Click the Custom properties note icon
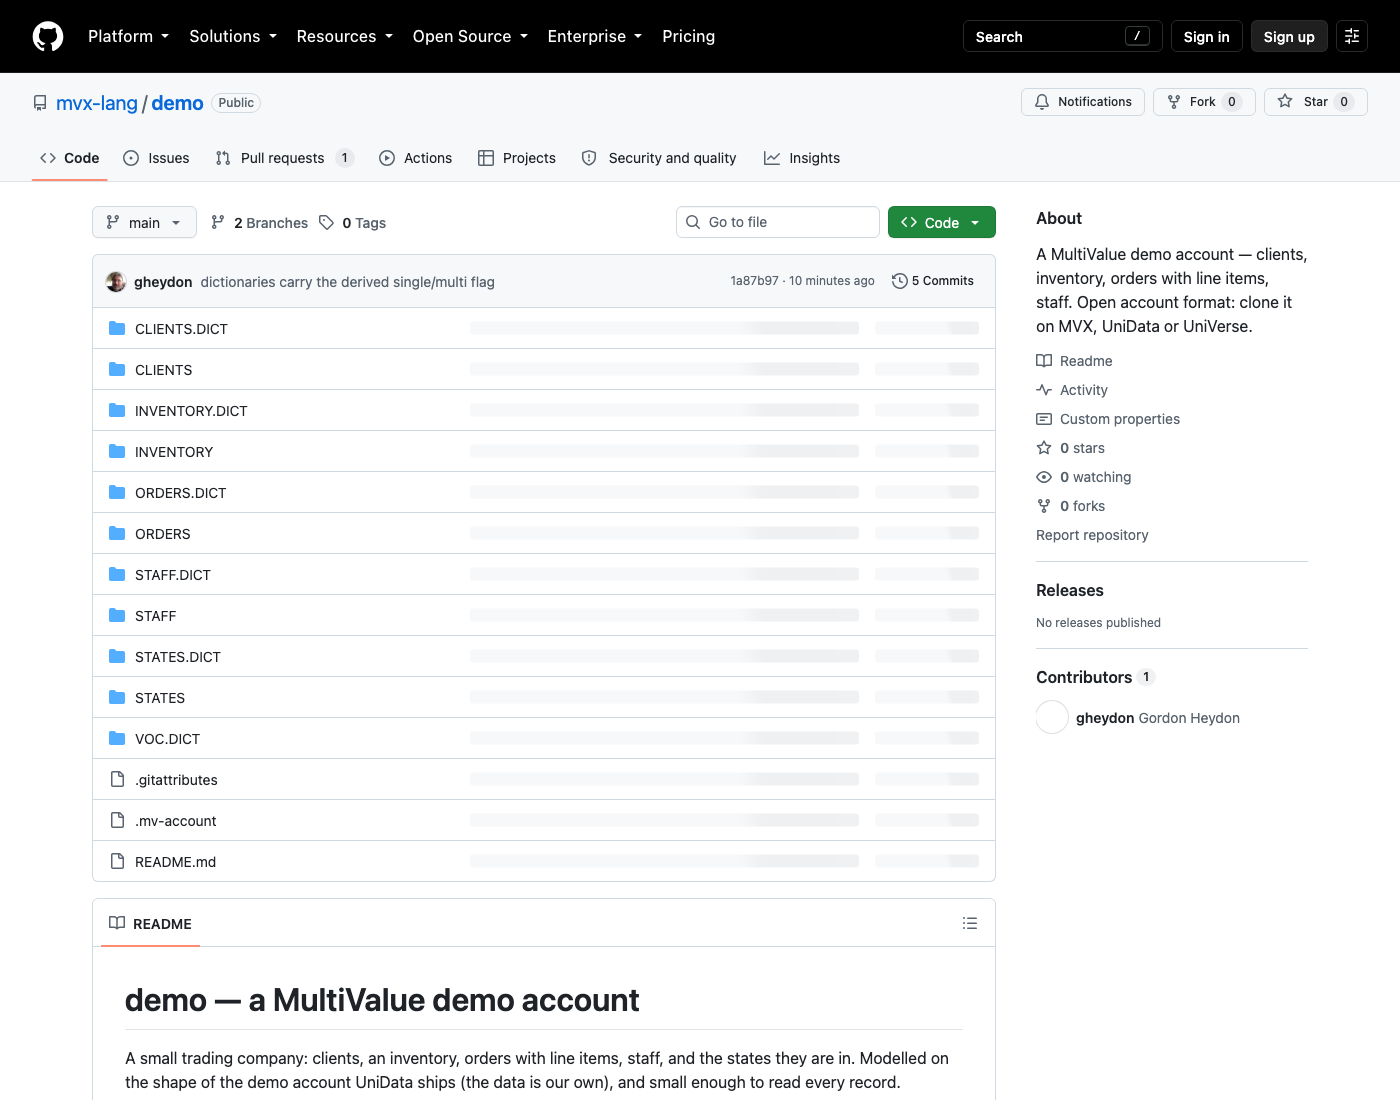This screenshot has width=1400, height=1100. tap(1044, 419)
